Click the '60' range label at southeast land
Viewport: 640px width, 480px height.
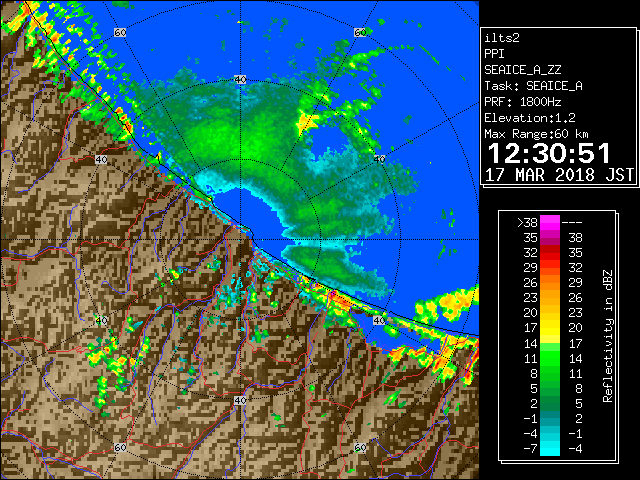coord(360,448)
